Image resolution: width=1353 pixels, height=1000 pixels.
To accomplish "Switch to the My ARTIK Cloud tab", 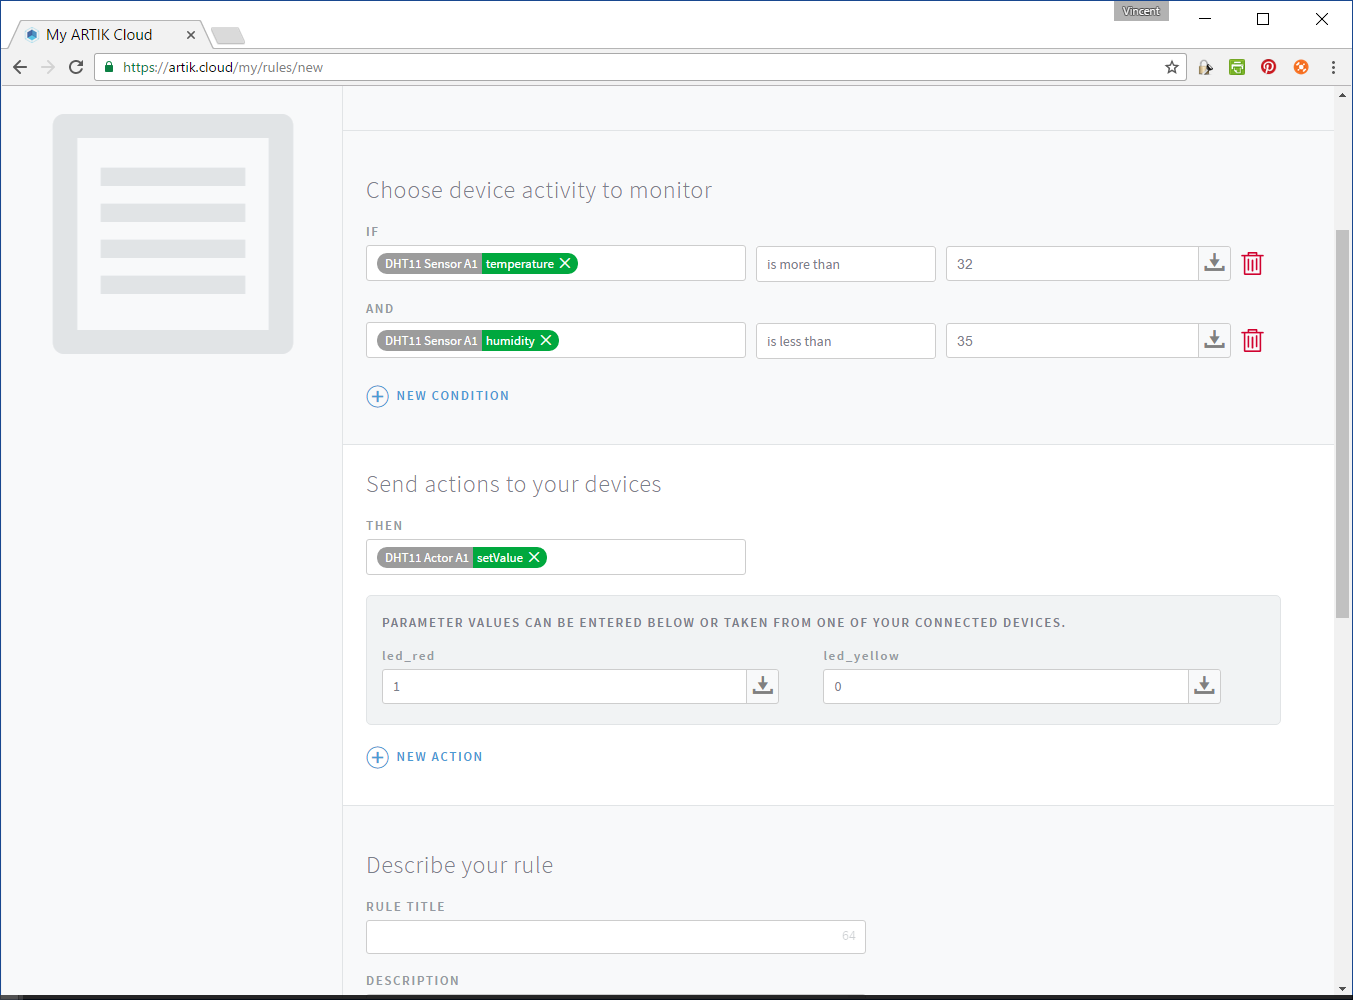I will (x=100, y=33).
